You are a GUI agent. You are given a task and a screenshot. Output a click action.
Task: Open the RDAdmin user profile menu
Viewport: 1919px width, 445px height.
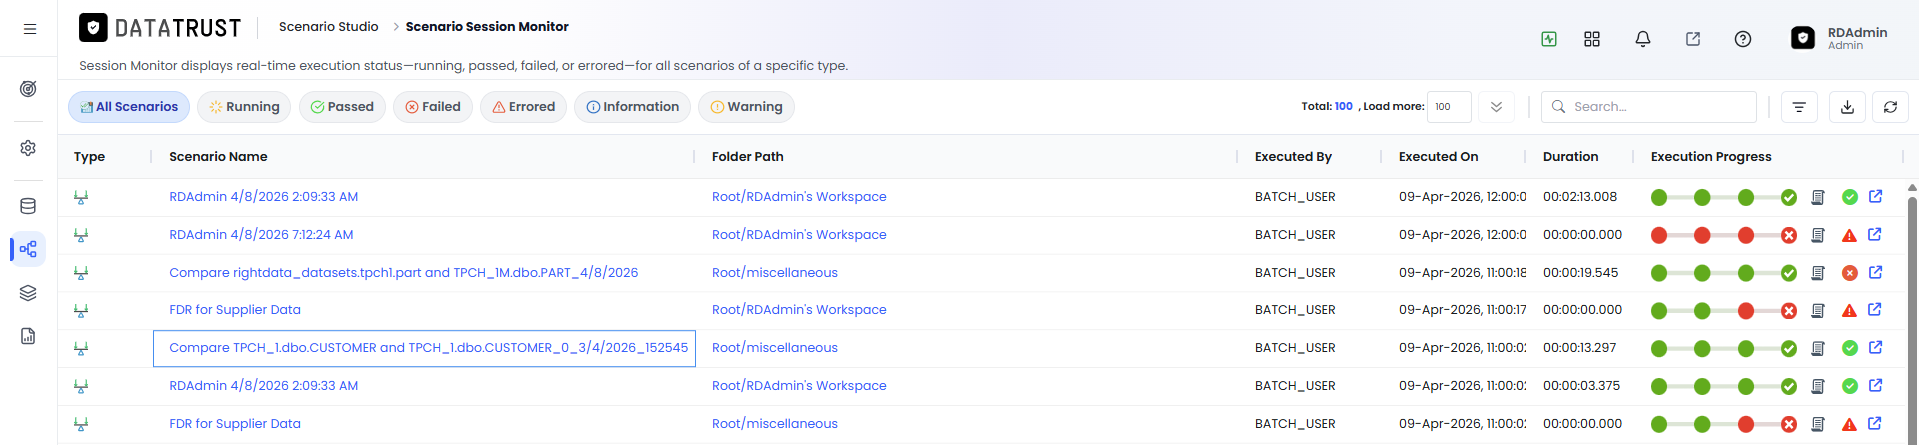click(x=1838, y=38)
